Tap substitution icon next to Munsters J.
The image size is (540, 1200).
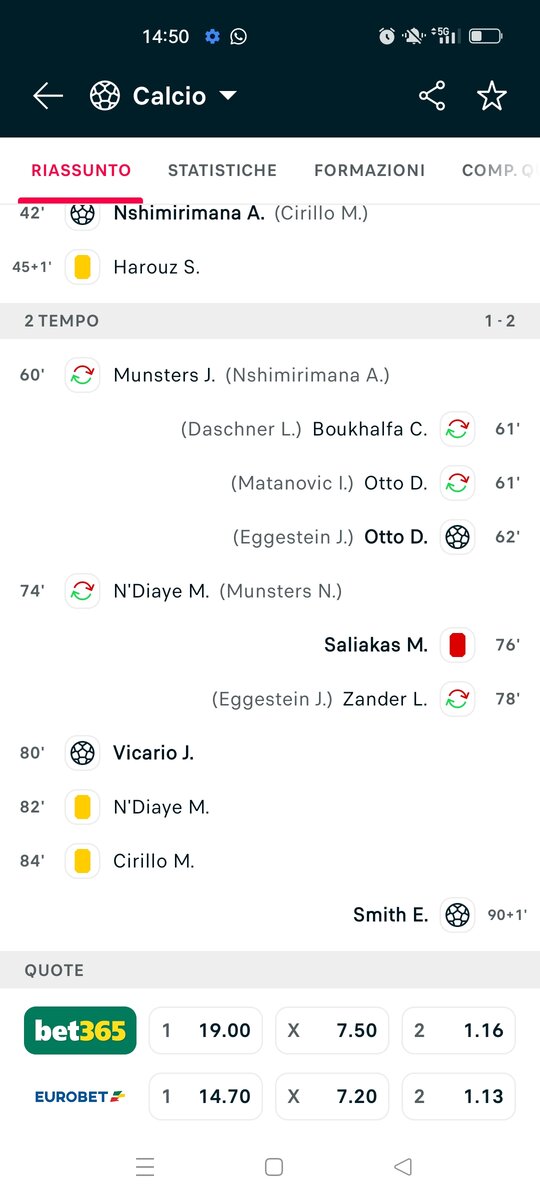tap(83, 375)
